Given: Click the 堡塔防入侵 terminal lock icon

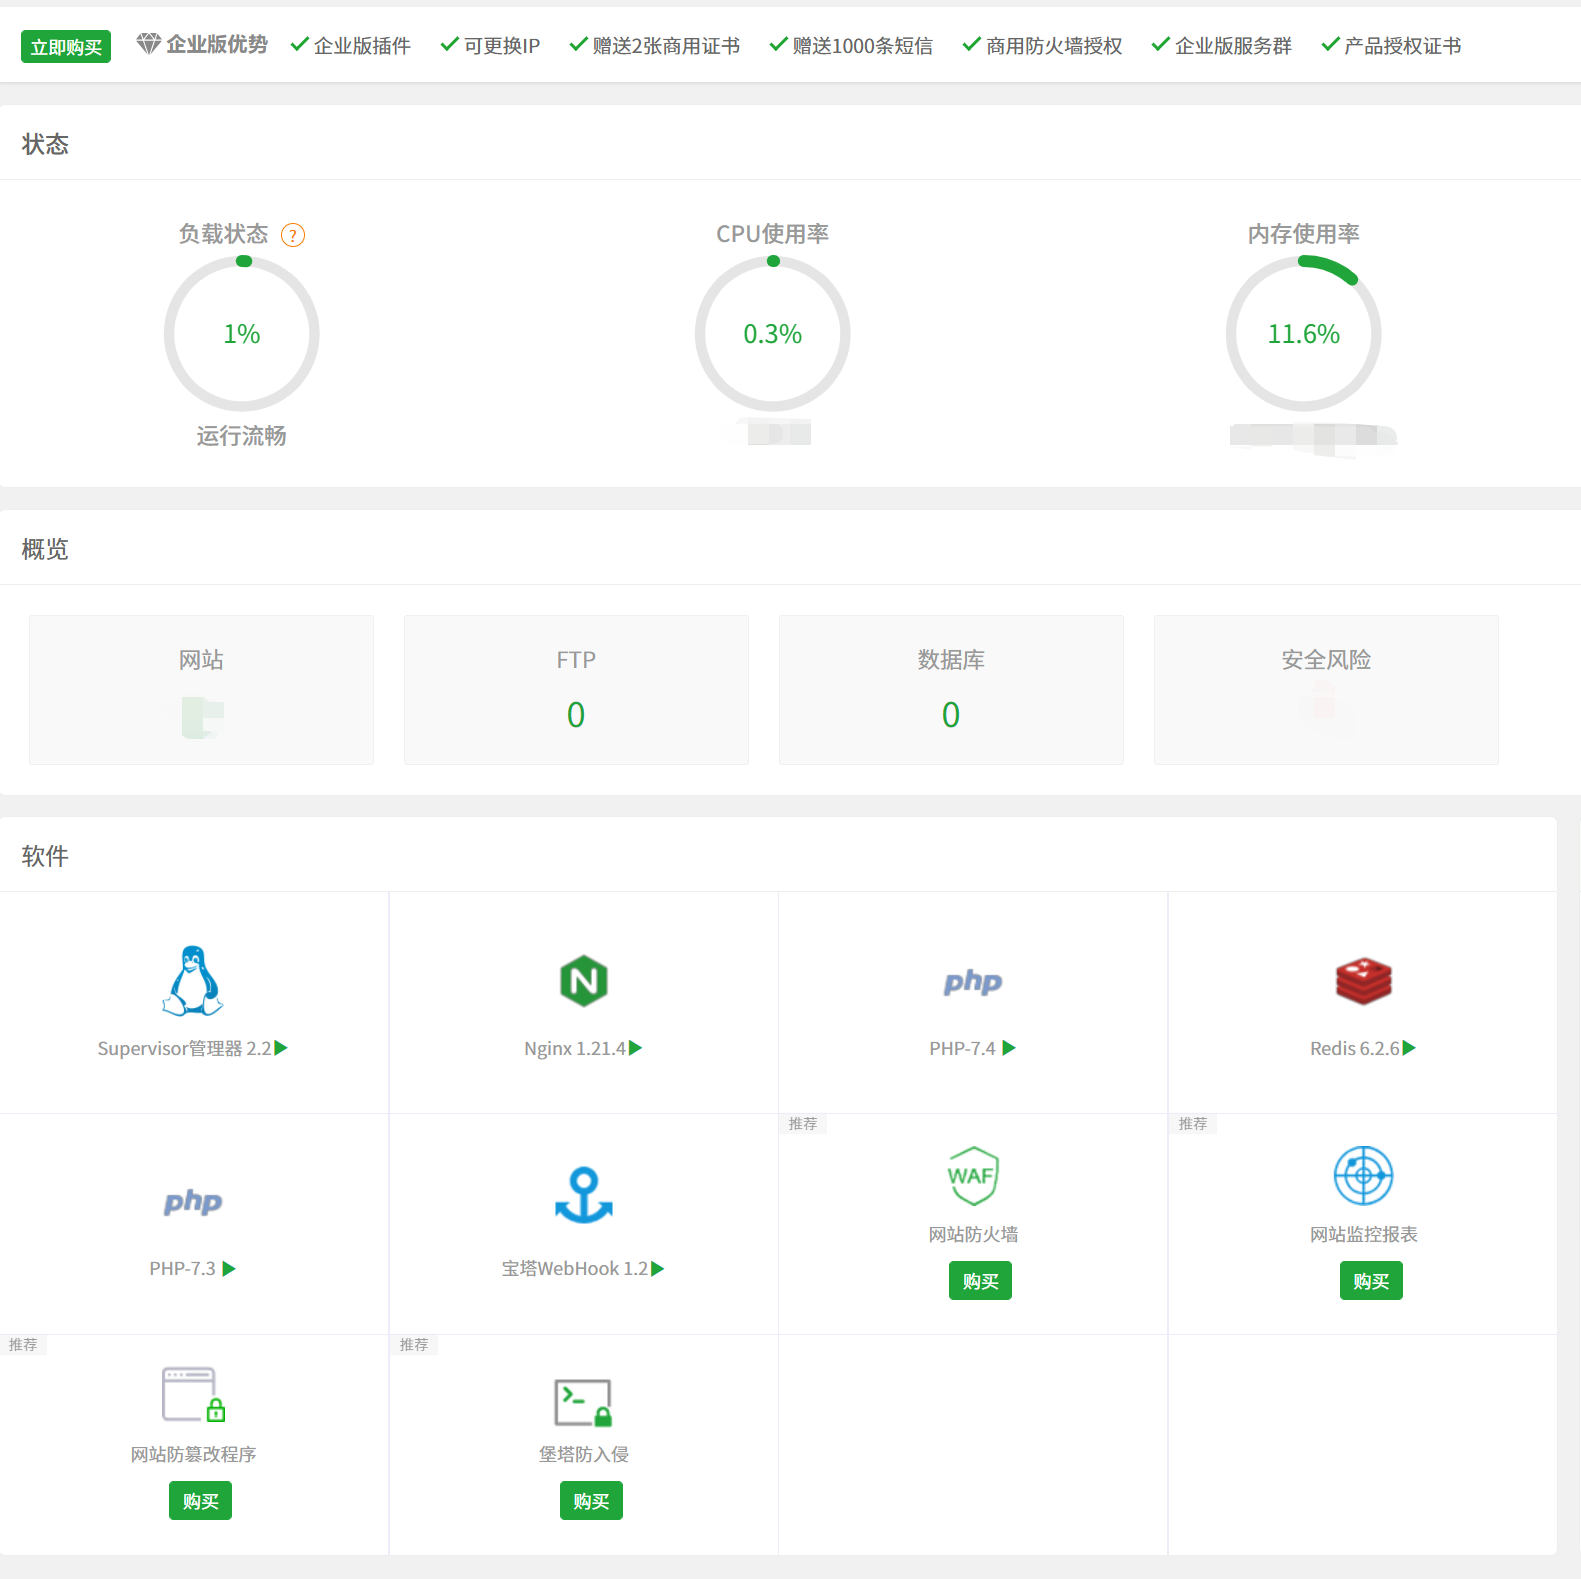Looking at the screenshot, I should point(584,1402).
